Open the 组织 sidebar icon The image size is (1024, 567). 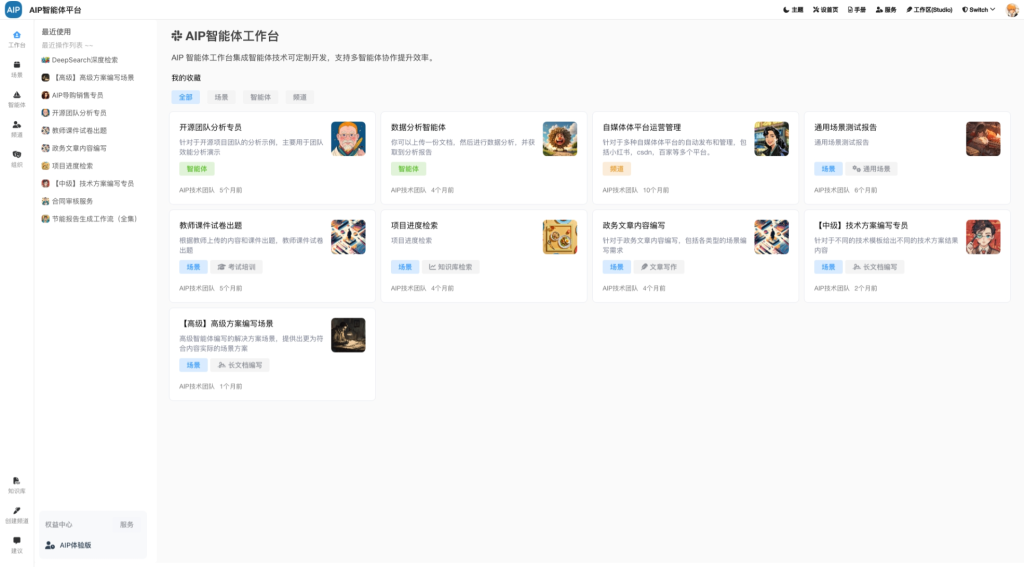tap(16, 155)
